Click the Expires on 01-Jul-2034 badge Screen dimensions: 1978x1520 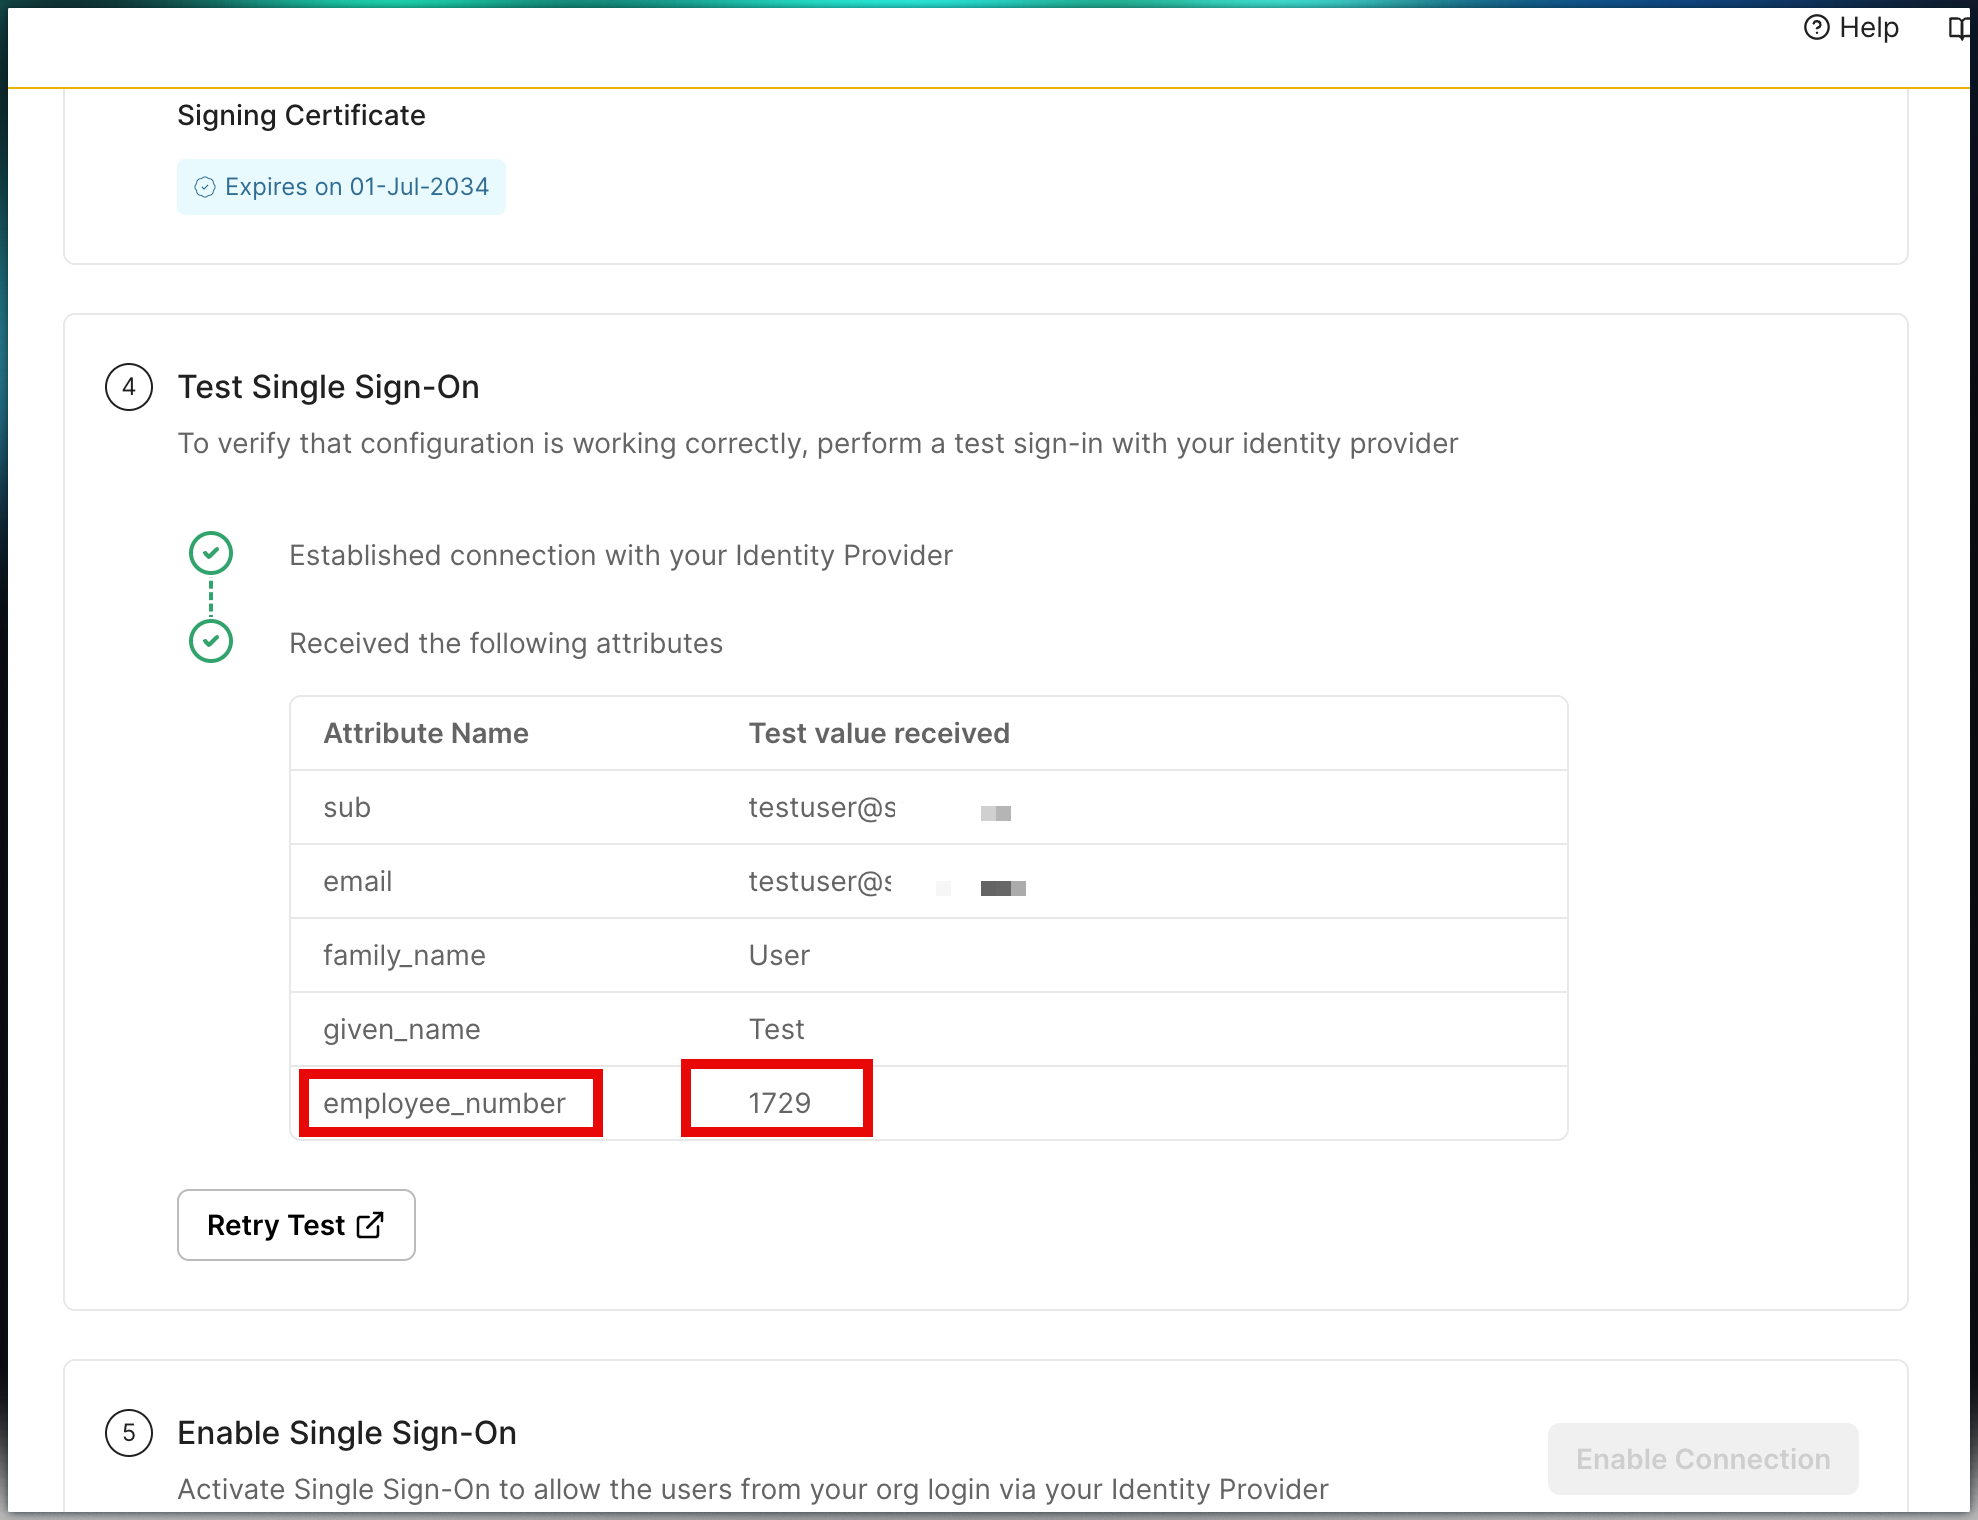(x=341, y=187)
